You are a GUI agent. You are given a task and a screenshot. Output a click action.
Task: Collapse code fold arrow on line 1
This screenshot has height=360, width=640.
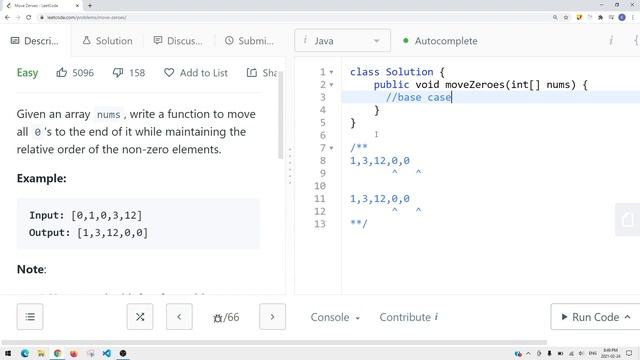[x=331, y=72]
